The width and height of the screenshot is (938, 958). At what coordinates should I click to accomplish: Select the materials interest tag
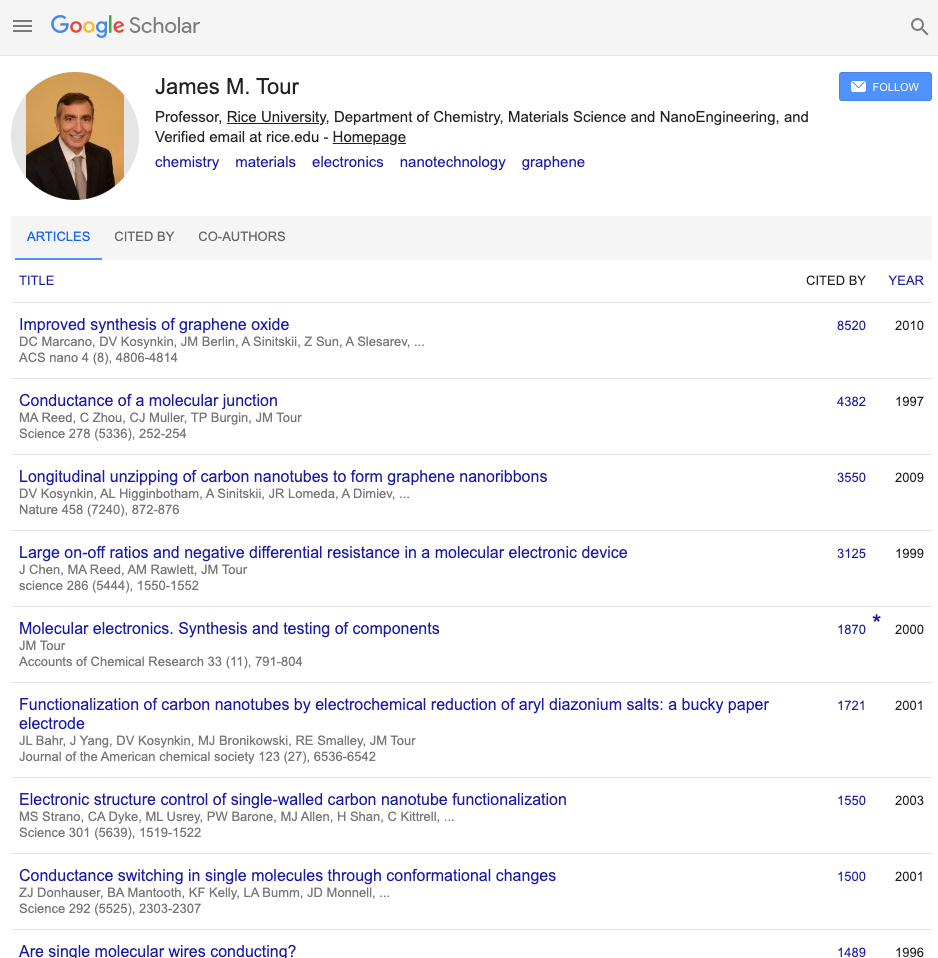coord(265,162)
